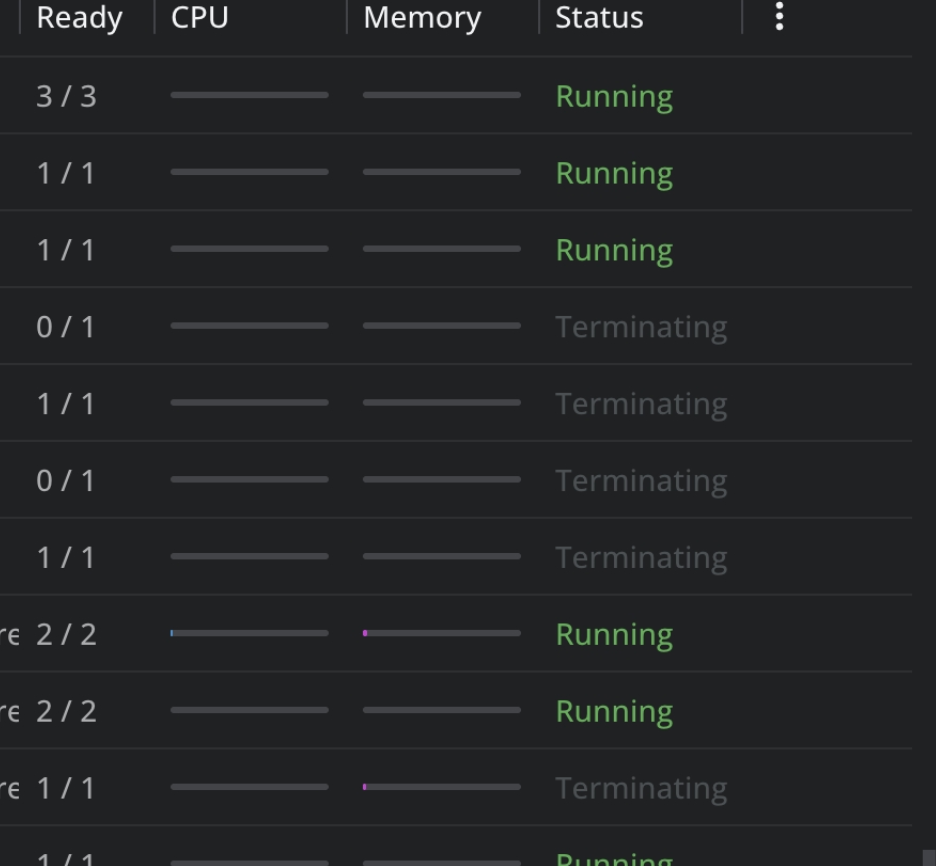Open the three-dot column options menu
Screen dimensions: 936x866
click(779, 17)
